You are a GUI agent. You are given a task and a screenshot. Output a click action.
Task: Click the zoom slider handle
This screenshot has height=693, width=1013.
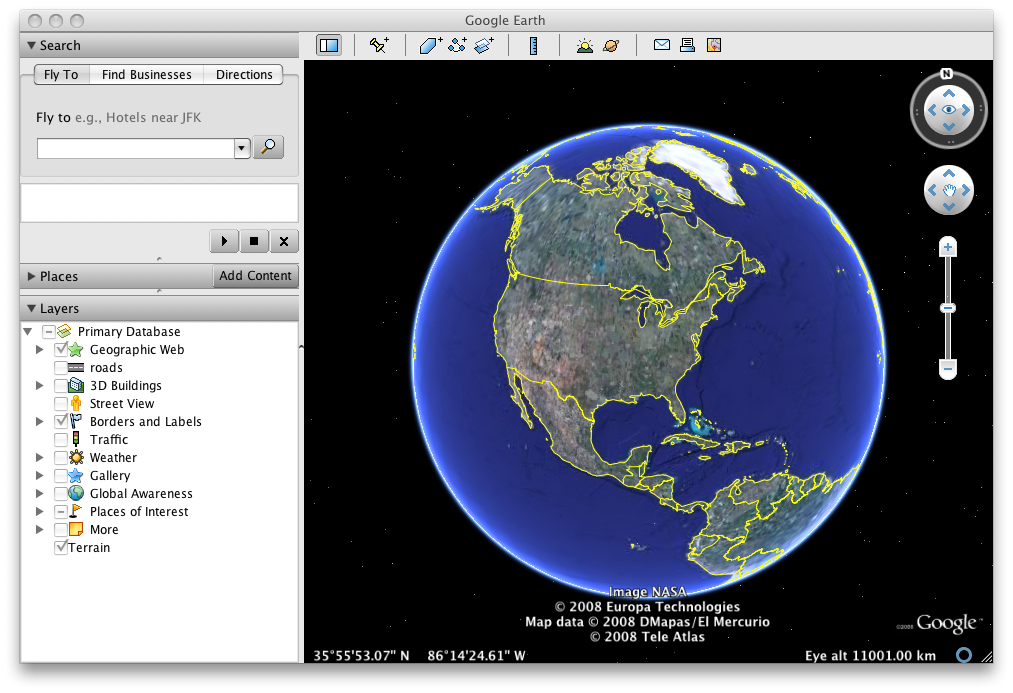pos(948,308)
